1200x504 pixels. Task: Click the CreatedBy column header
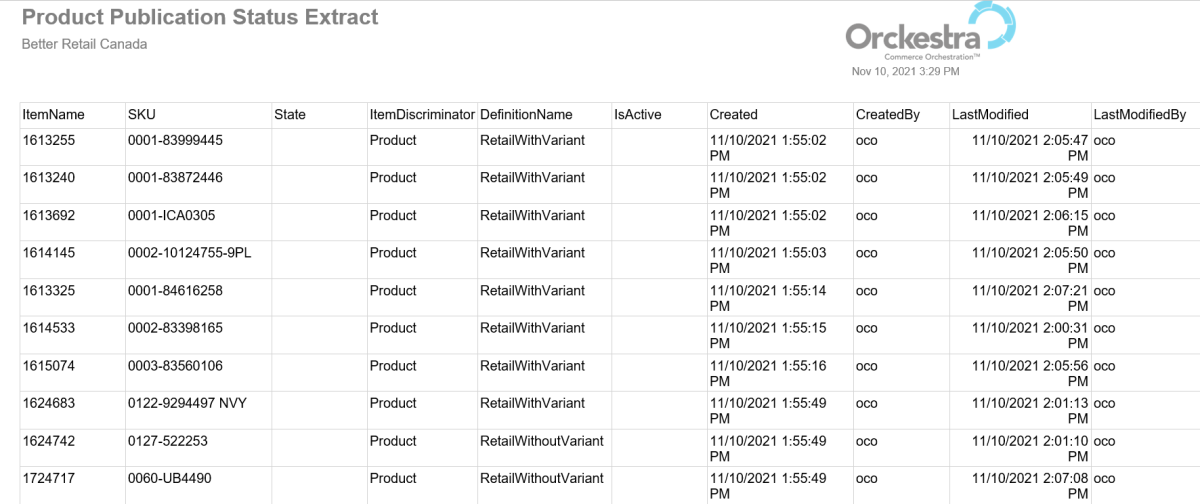(x=888, y=115)
